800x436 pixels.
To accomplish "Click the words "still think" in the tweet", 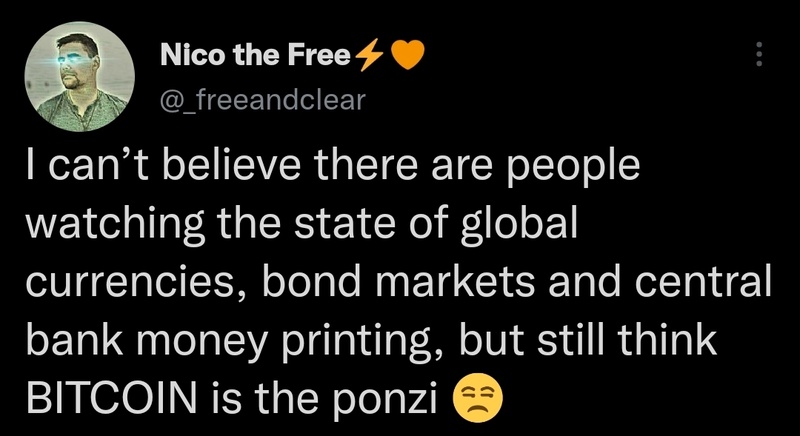I will point(647,341).
